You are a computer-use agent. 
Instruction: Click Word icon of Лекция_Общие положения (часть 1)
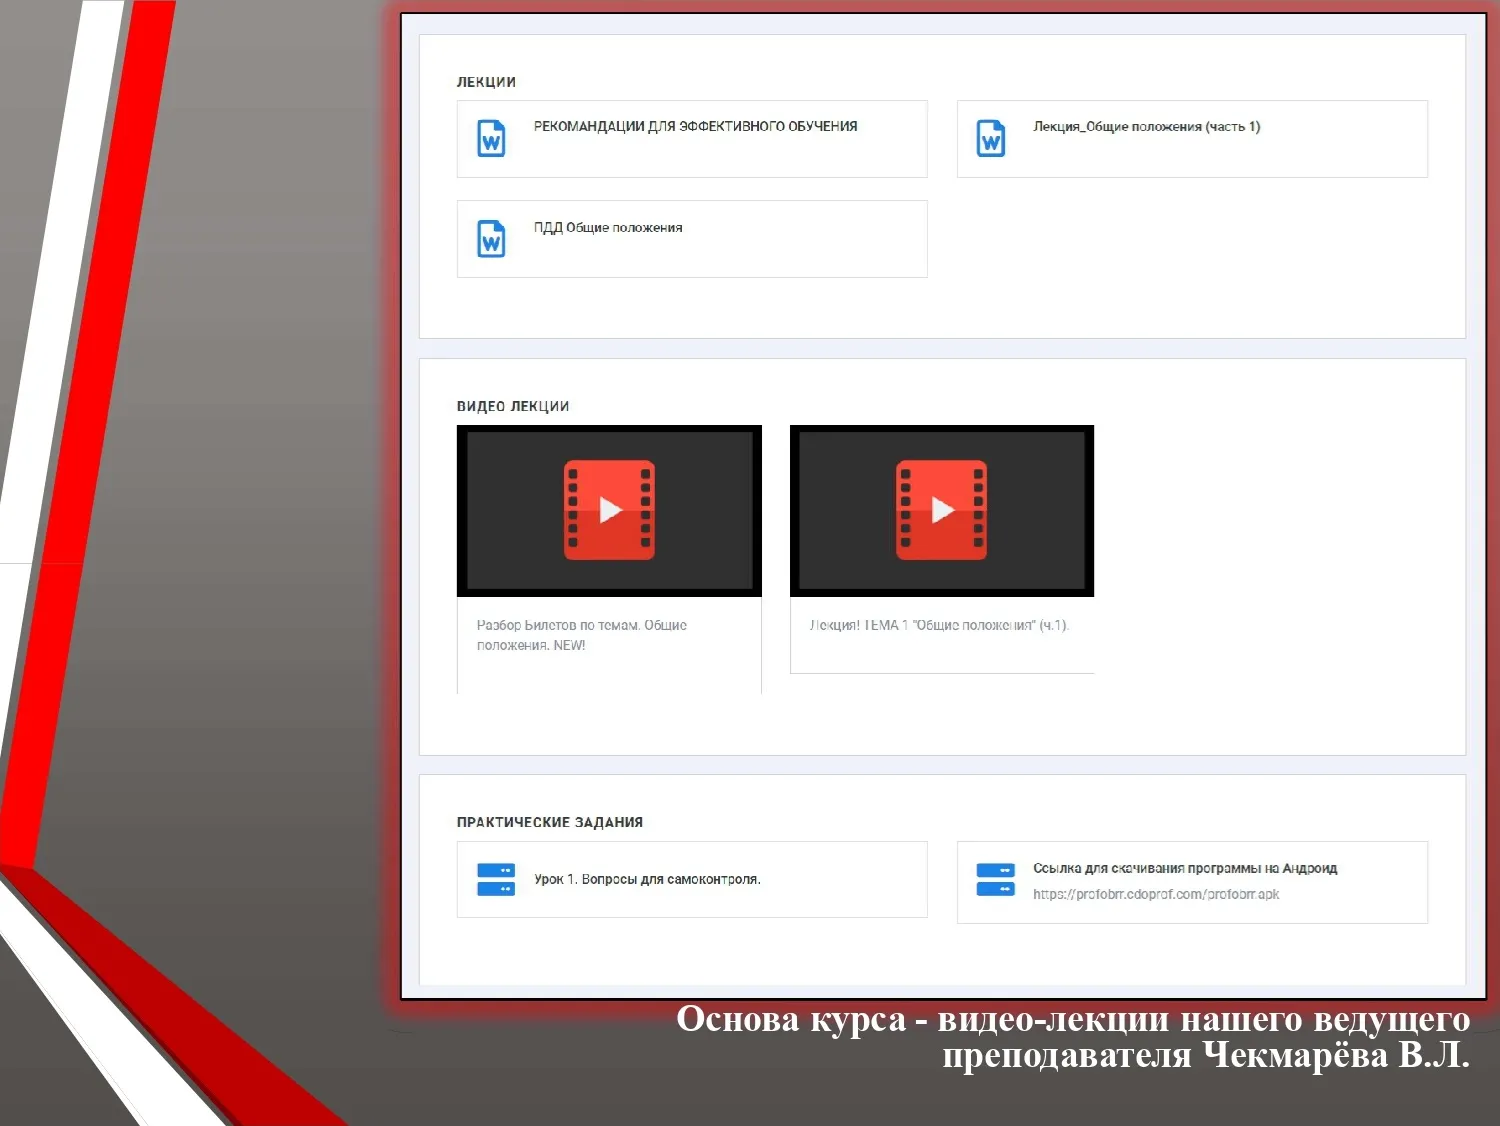click(991, 138)
